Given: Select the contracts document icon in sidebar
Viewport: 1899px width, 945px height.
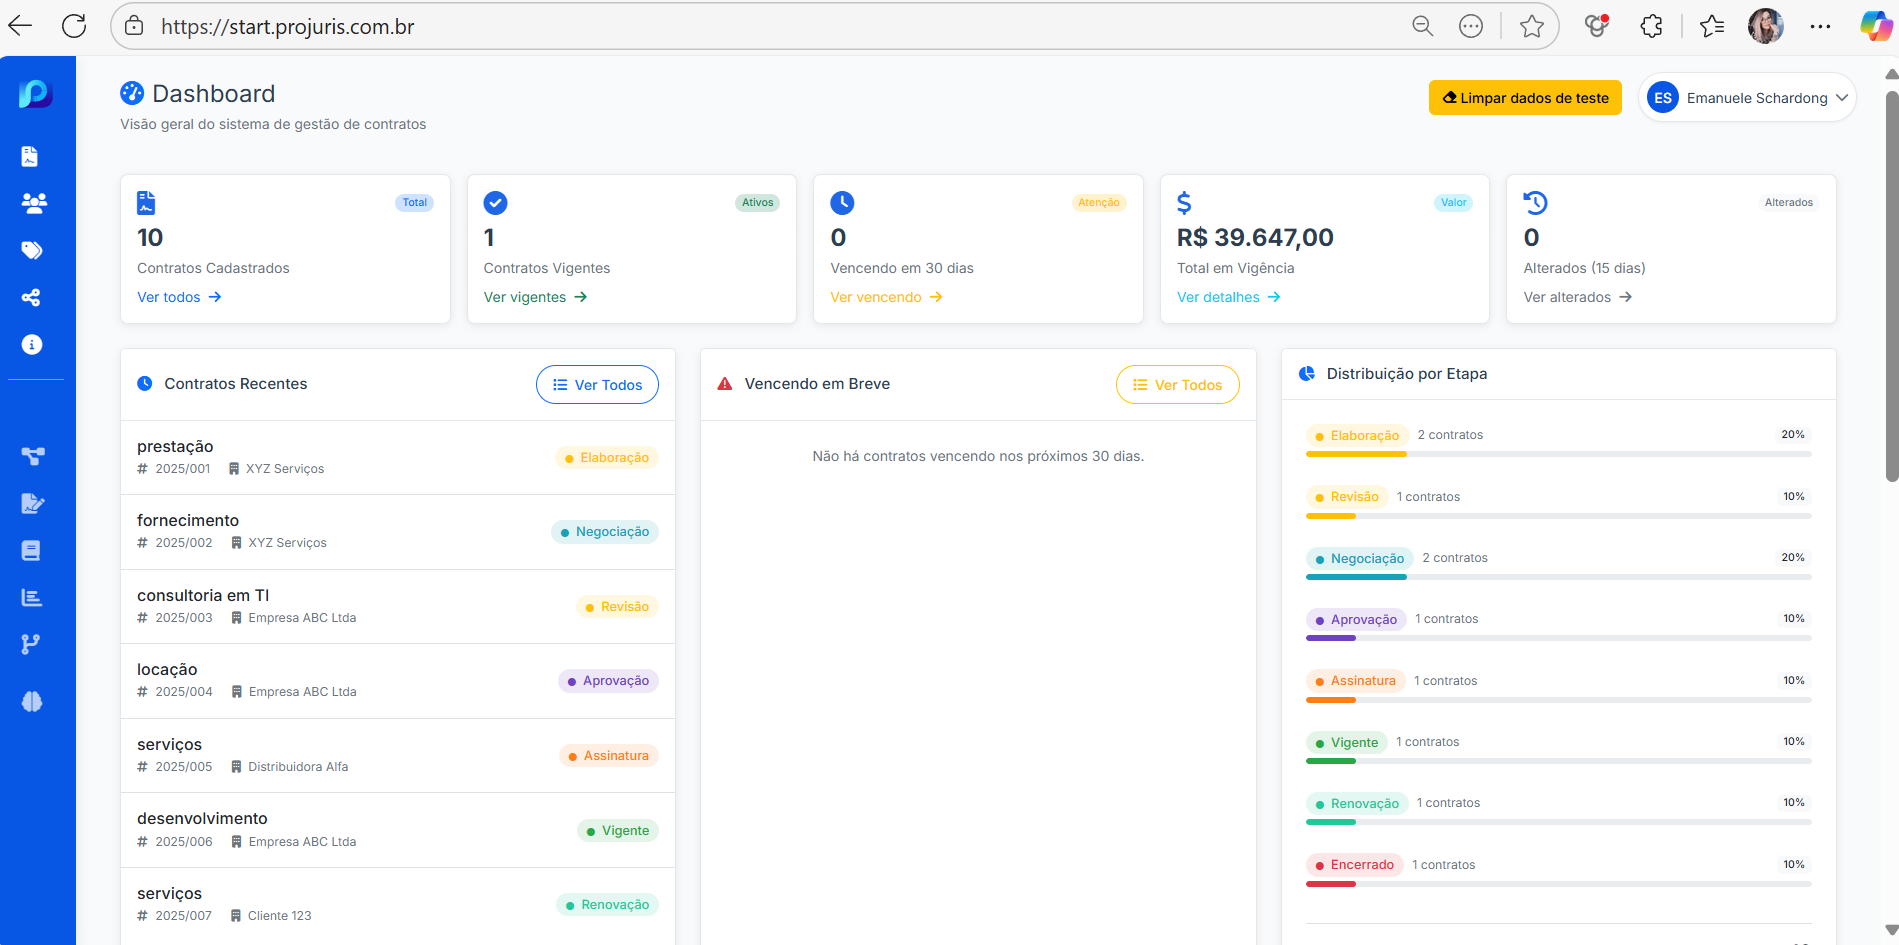Looking at the screenshot, I should tap(31, 156).
